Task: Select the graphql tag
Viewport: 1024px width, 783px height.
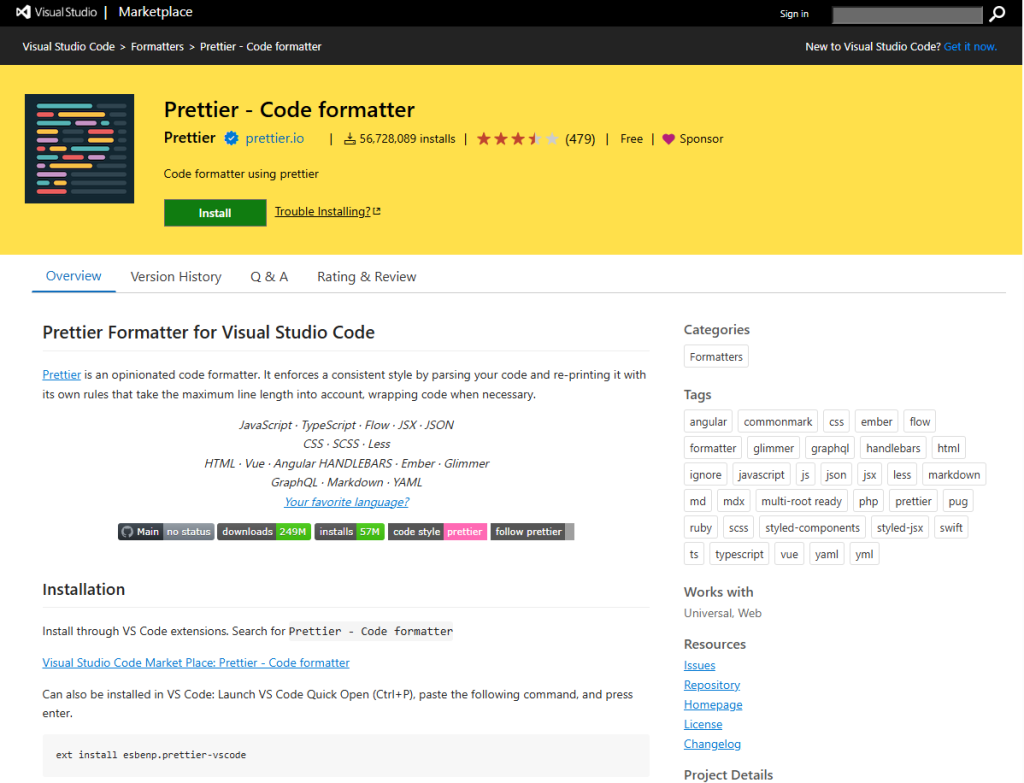Action: [830, 448]
